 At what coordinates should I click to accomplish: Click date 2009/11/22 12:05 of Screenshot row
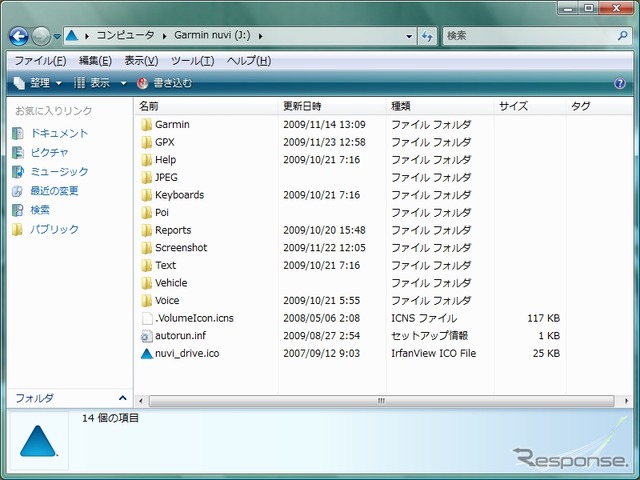click(x=324, y=248)
